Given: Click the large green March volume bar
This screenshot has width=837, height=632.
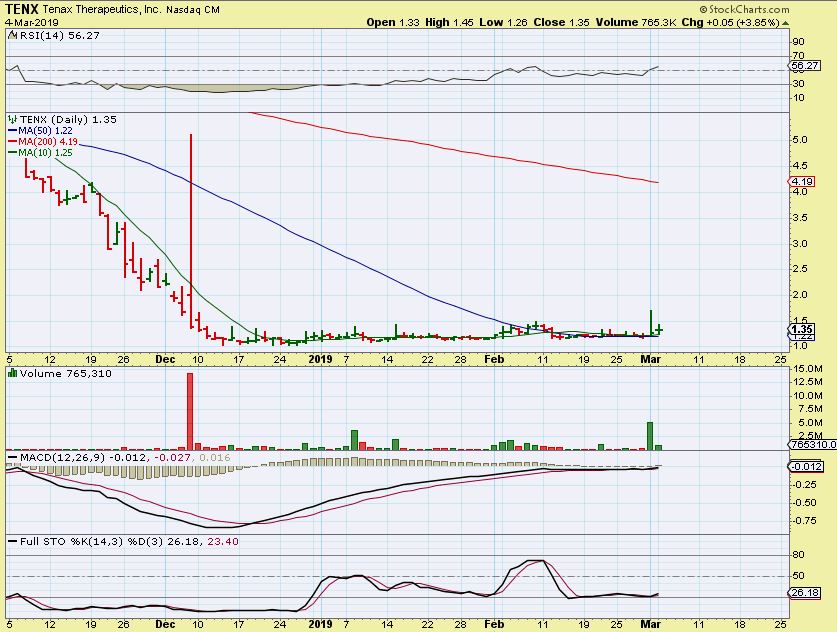Looking at the screenshot, I should click(650, 436).
